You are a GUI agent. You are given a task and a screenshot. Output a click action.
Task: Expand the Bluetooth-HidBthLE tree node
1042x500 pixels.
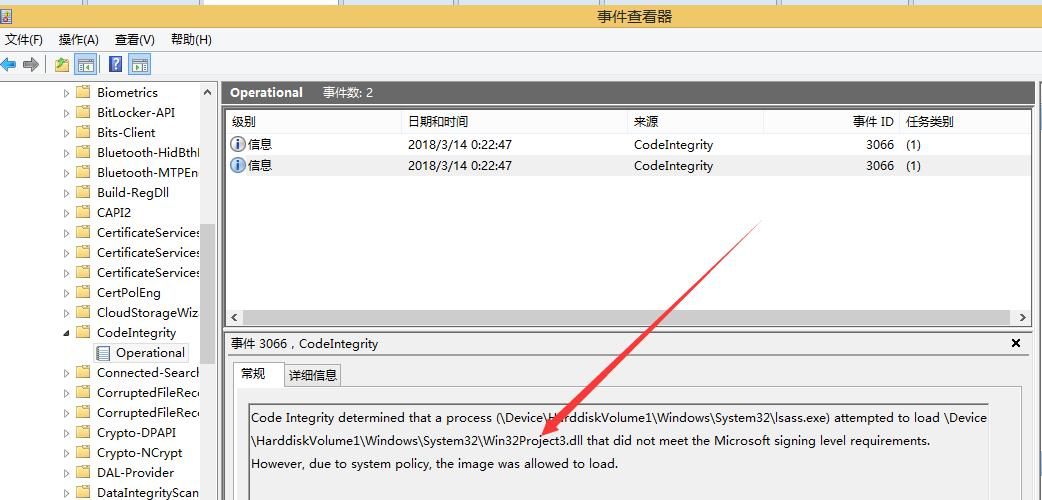coord(66,153)
